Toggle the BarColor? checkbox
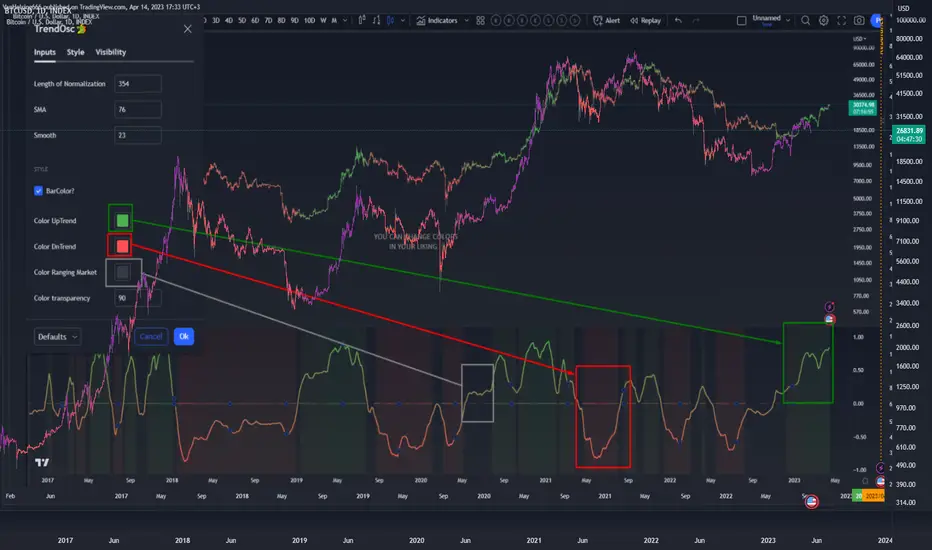 click(x=39, y=191)
